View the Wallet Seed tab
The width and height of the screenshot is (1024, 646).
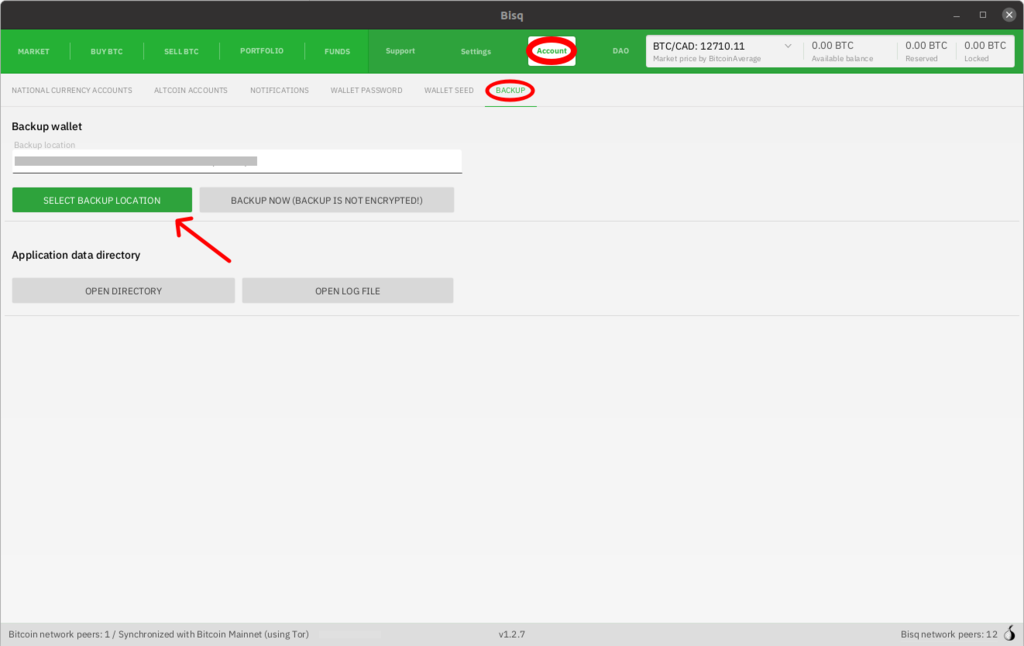449,90
